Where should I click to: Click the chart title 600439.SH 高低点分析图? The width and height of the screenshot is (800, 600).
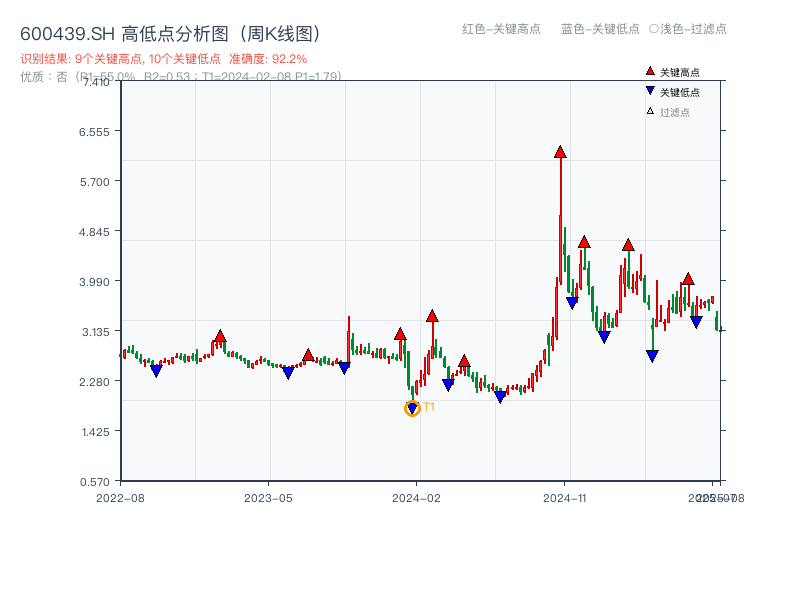170,34
